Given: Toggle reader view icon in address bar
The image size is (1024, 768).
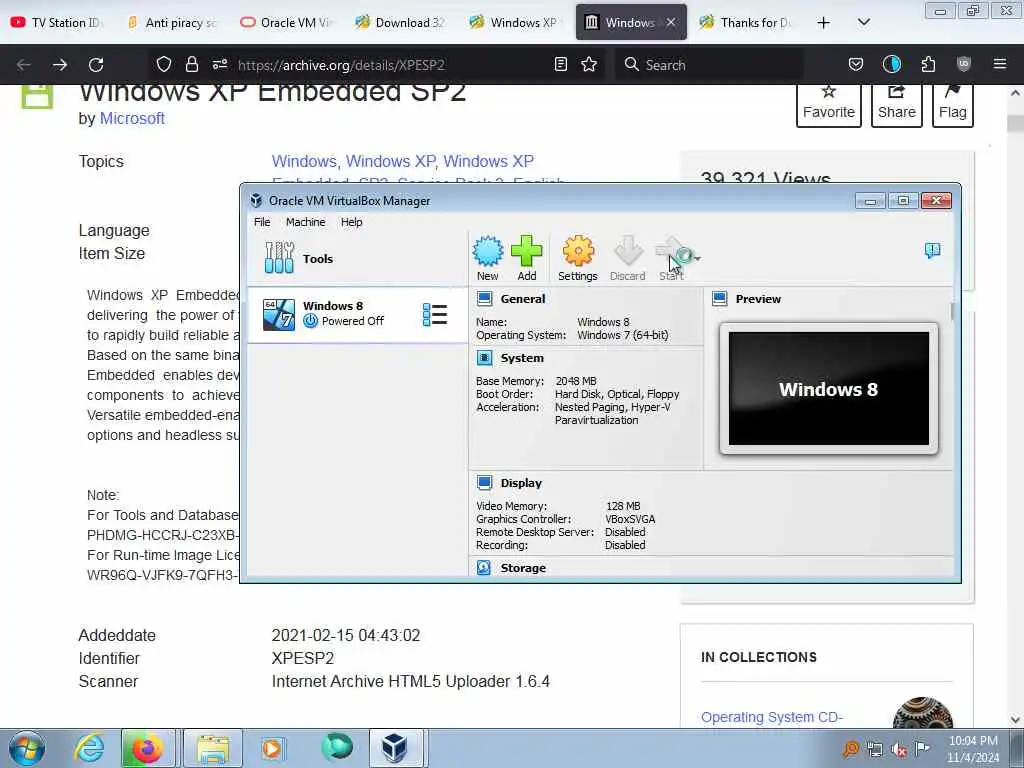Looking at the screenshot, I should pos(560,64).
